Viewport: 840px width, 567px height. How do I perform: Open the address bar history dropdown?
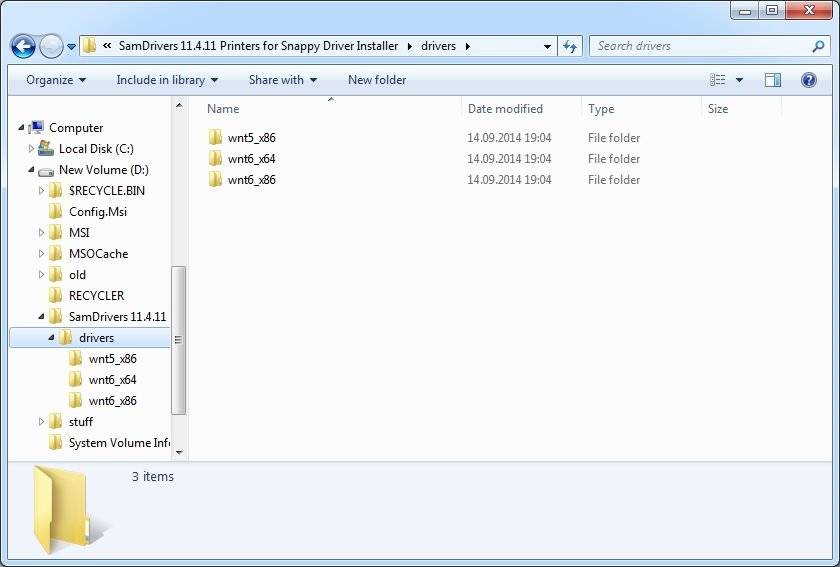[547, 47]
